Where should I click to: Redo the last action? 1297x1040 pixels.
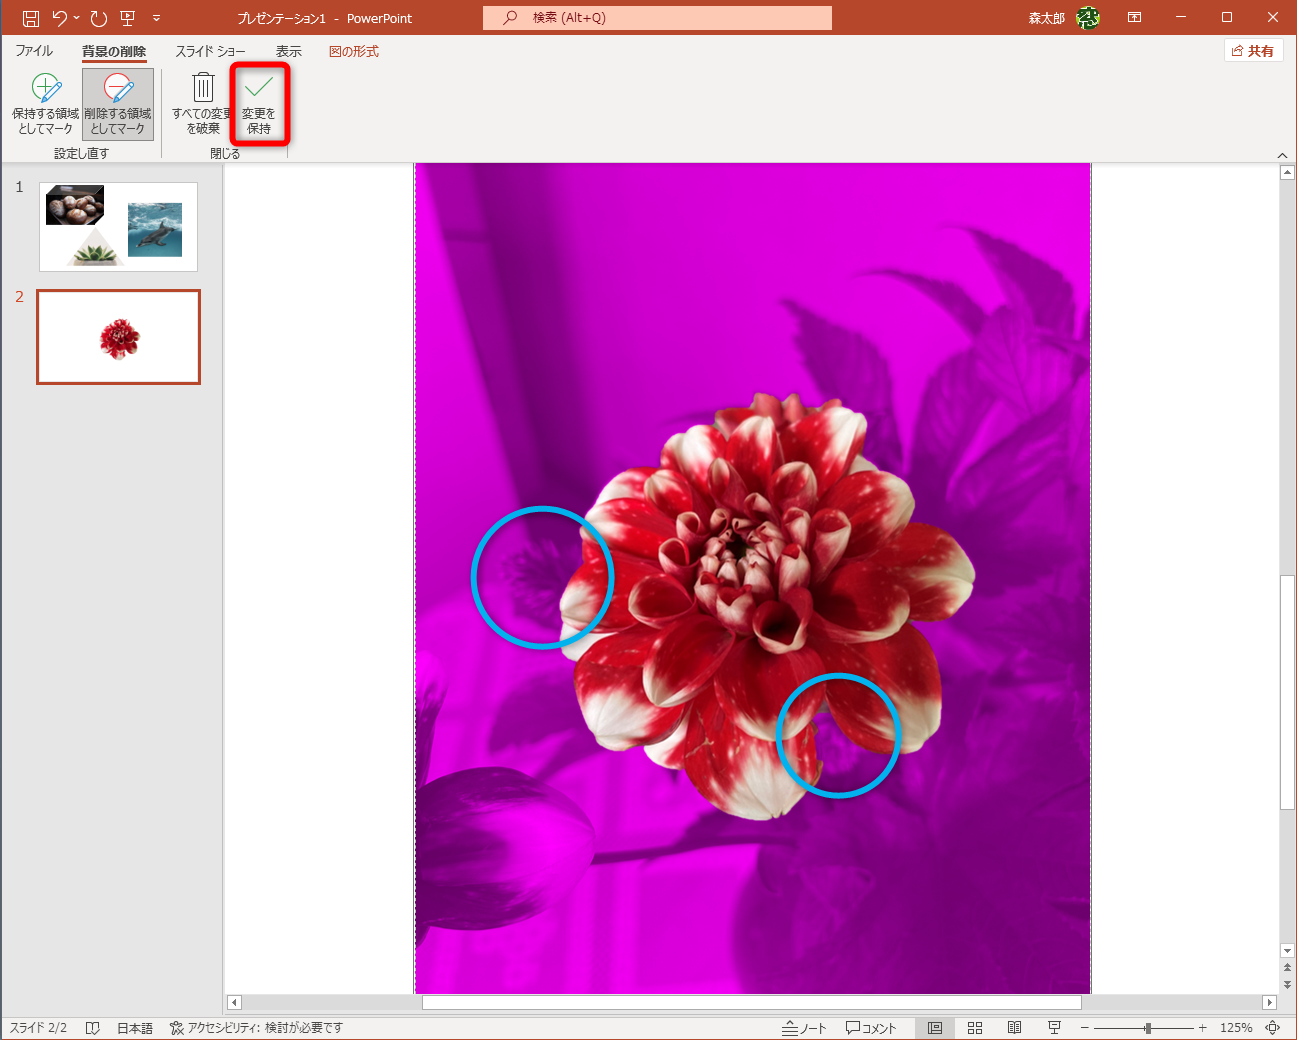98,18
